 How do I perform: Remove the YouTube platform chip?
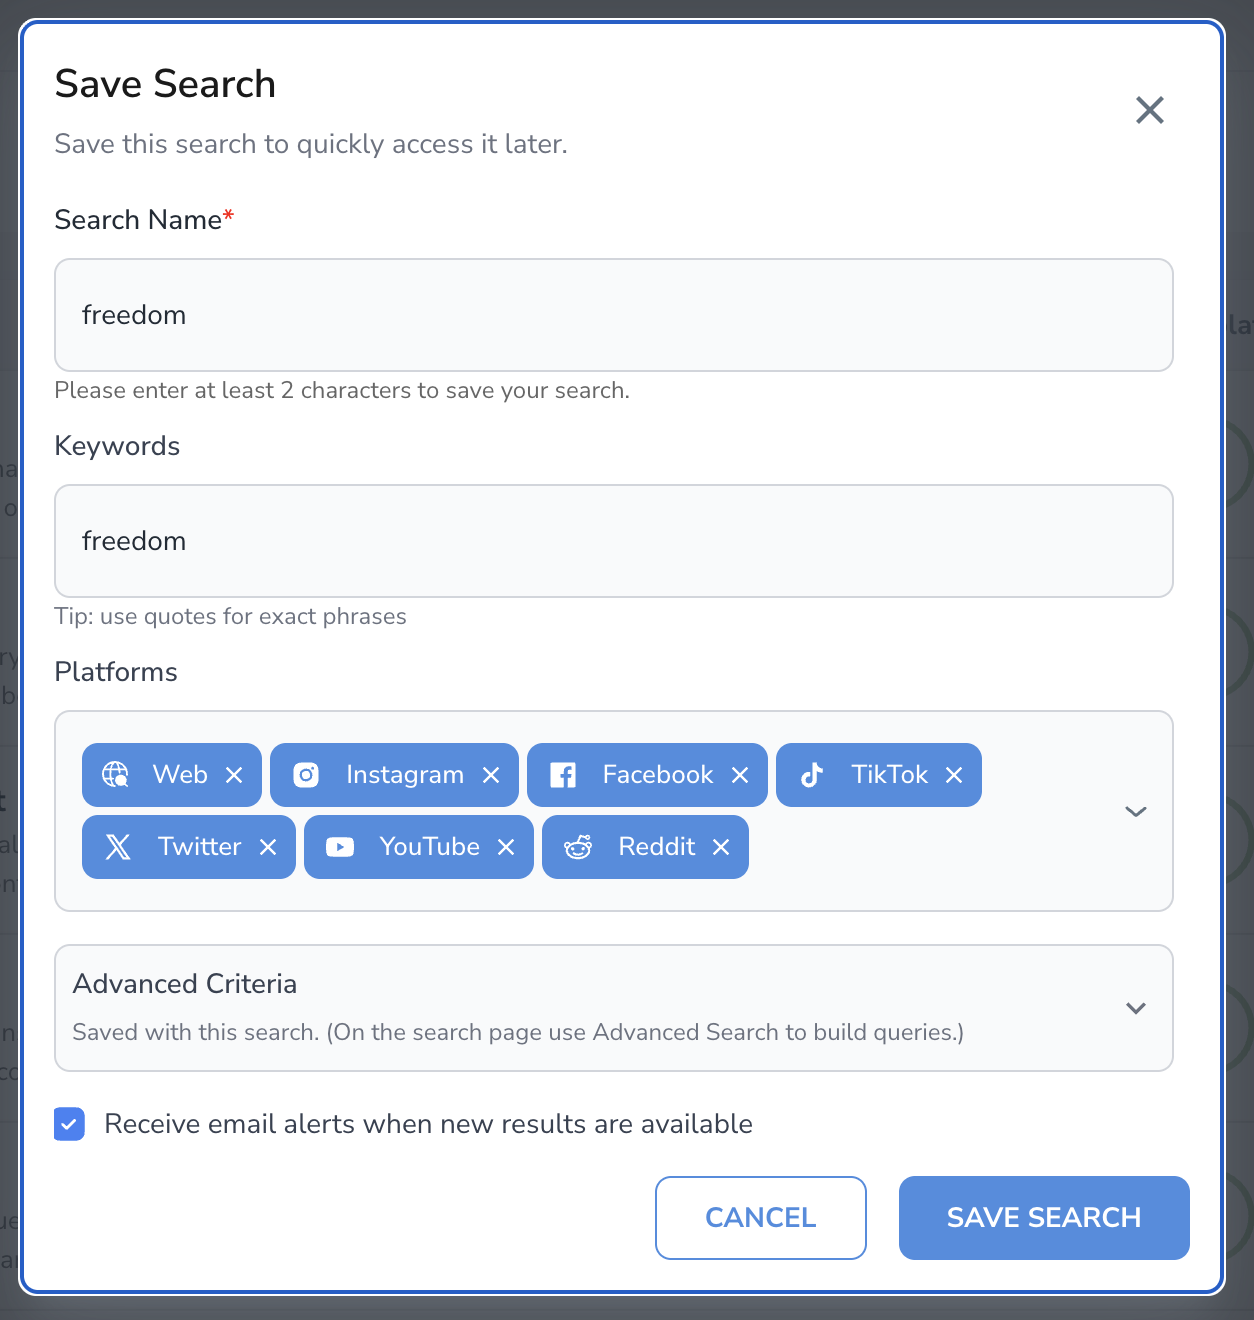[x=506, y=847]
